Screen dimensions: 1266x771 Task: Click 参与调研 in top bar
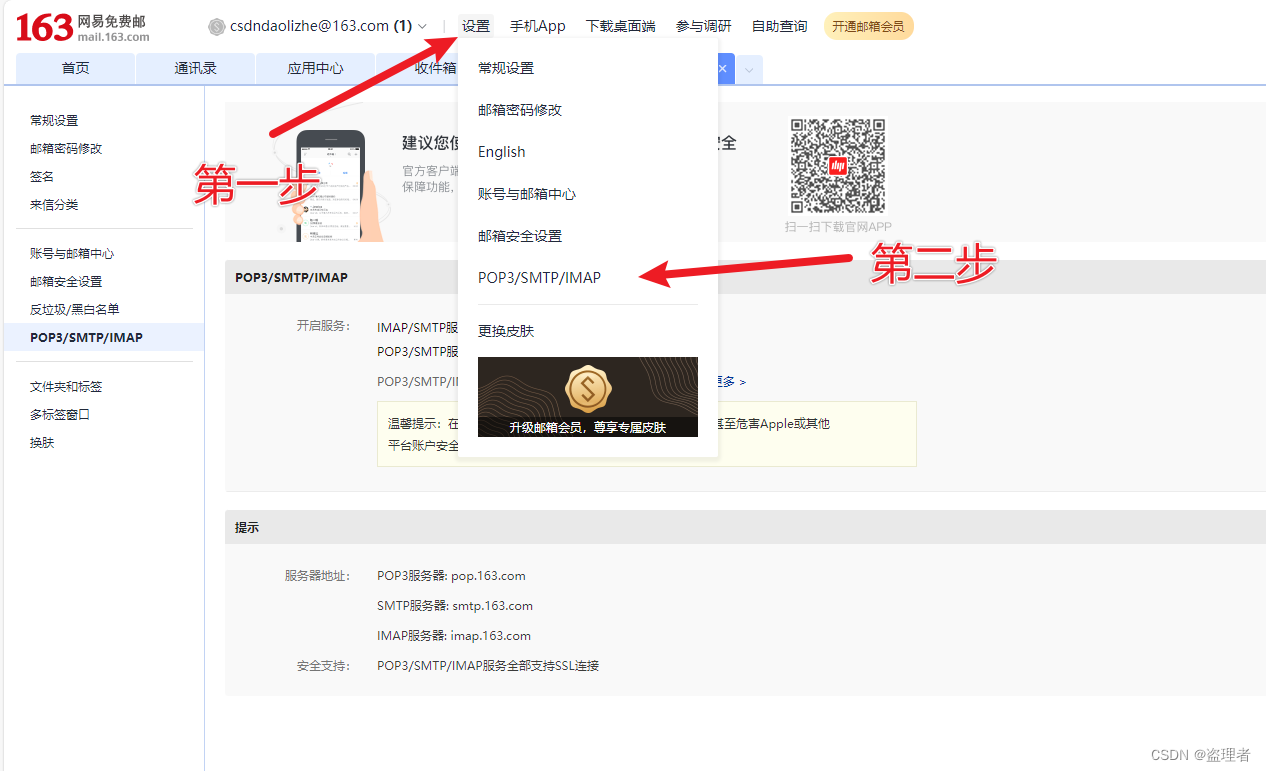[x=704, y=26]
